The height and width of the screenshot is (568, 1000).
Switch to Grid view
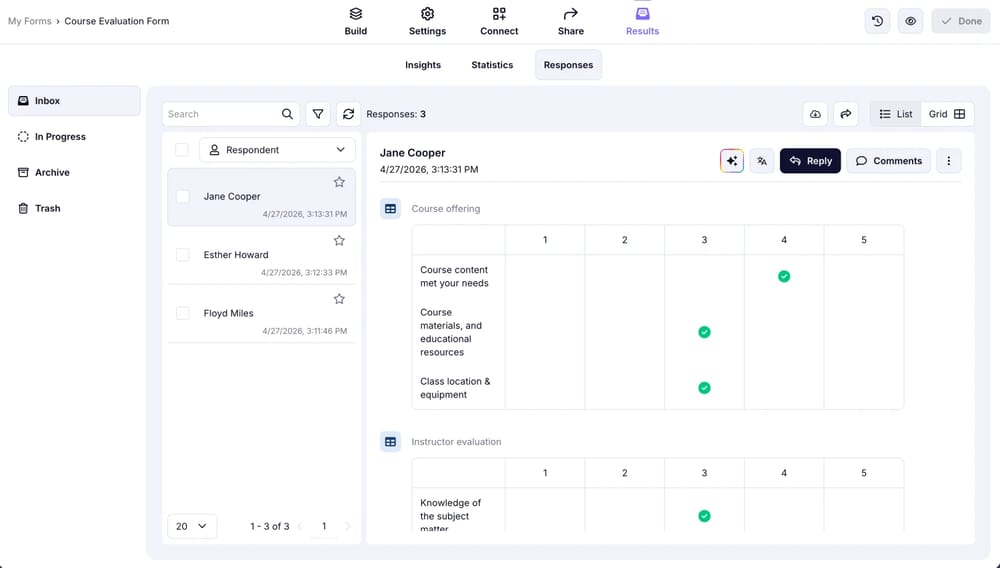click(x=947, y=114)
